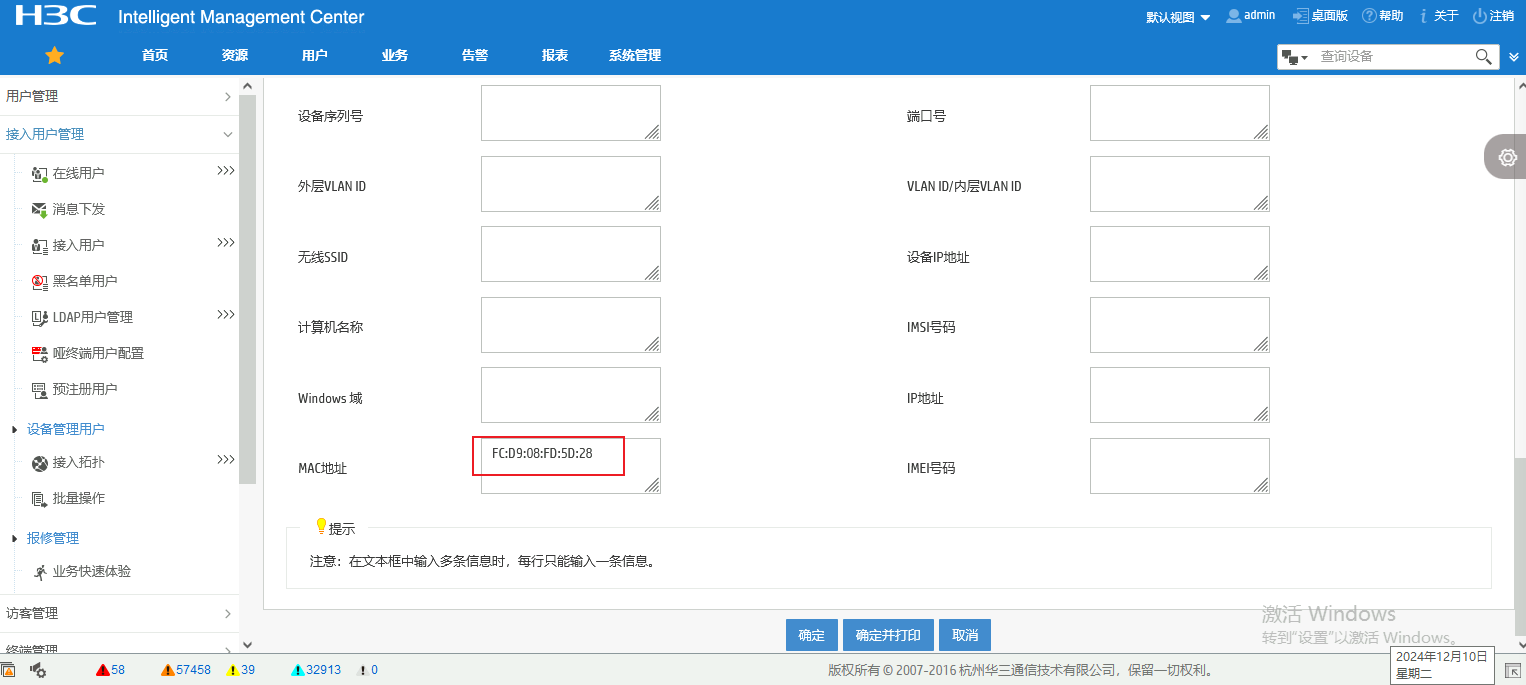1526x685 pixels.
Task: Expand the 接入拓扑 submenu arrows
Action: coord(226,460)
